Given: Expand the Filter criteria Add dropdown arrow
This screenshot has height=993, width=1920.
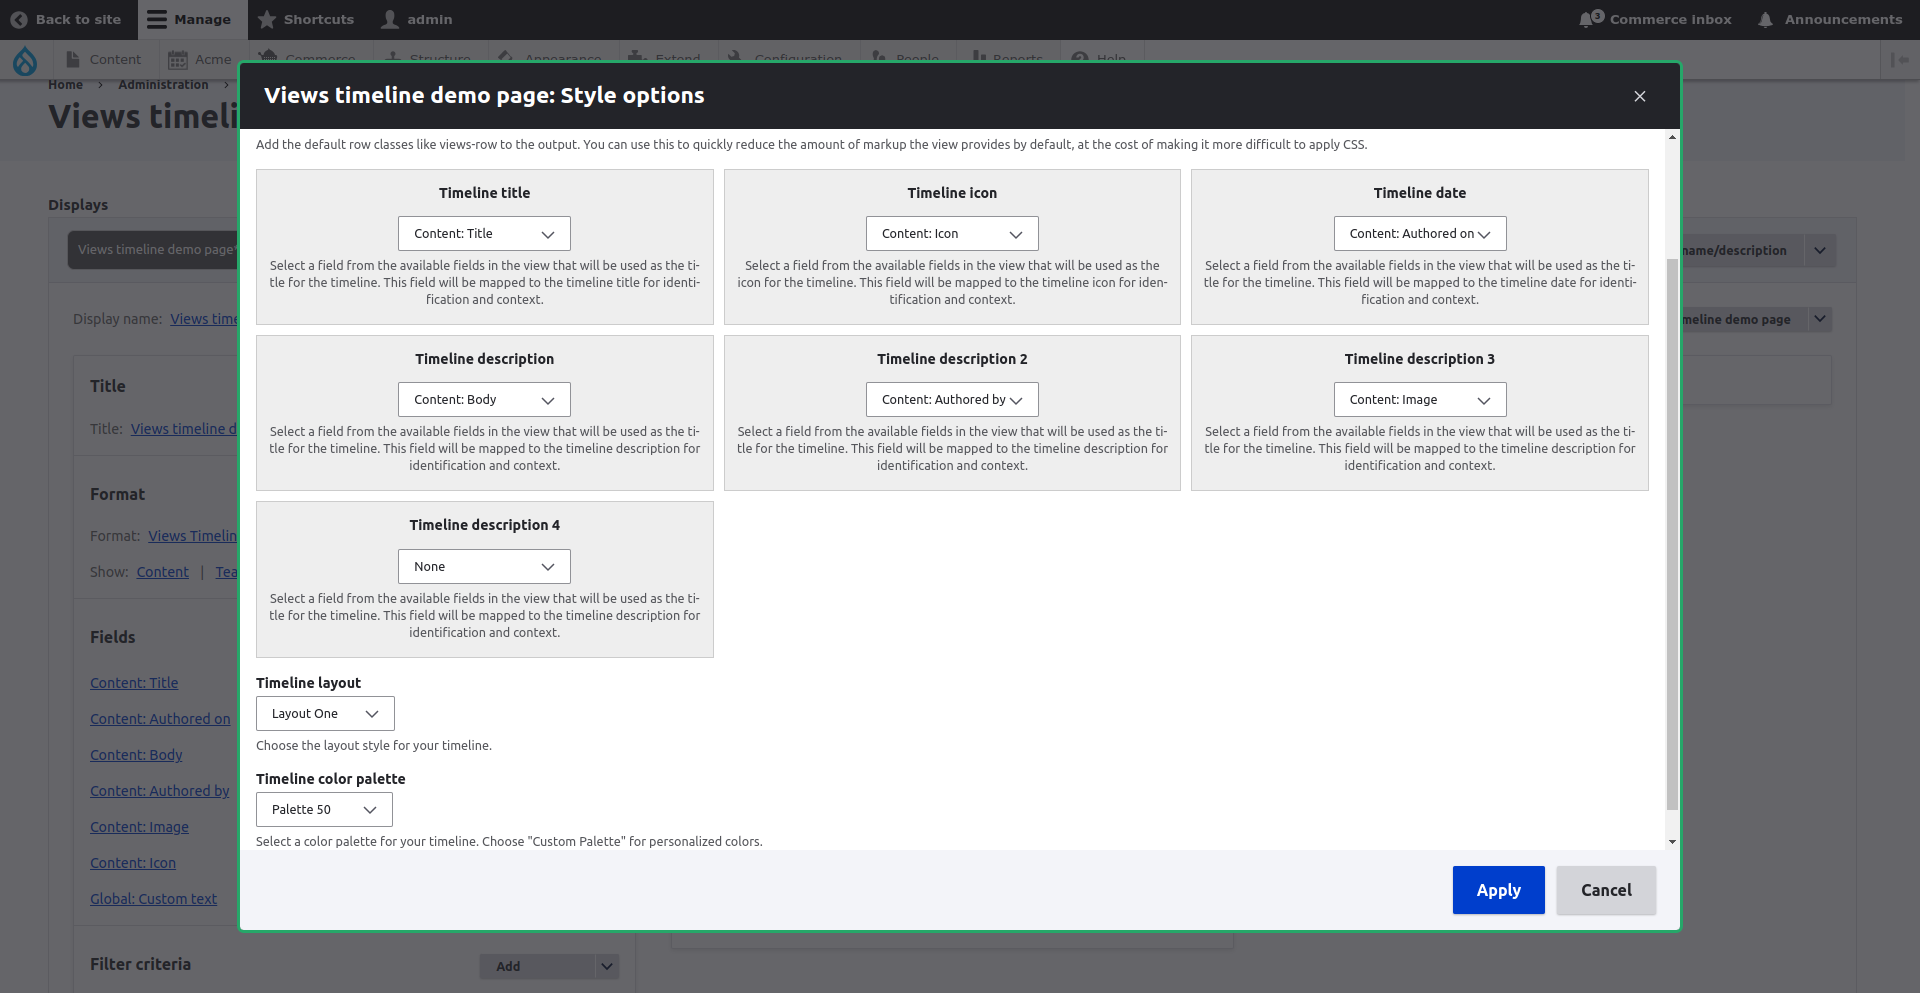Looking at the screenshot, I should tap(607, 966).
